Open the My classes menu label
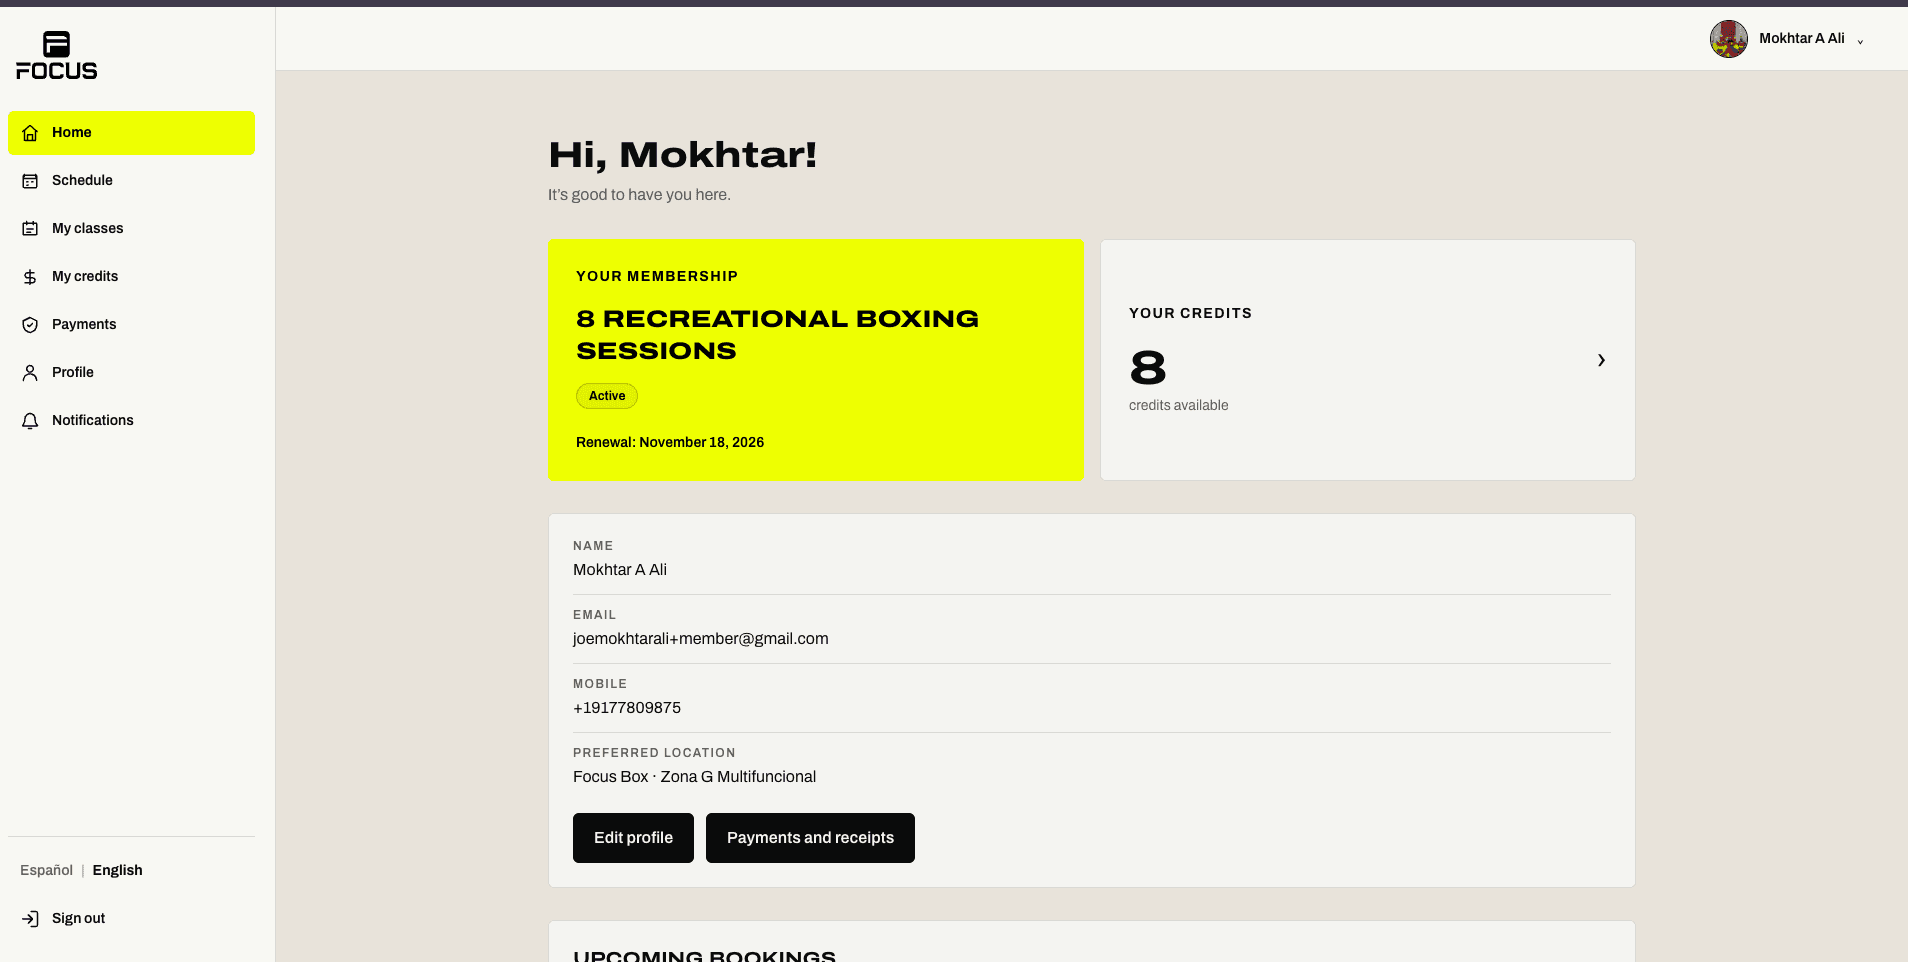Viewport: 1908px width, 962px height. (88, 228)
